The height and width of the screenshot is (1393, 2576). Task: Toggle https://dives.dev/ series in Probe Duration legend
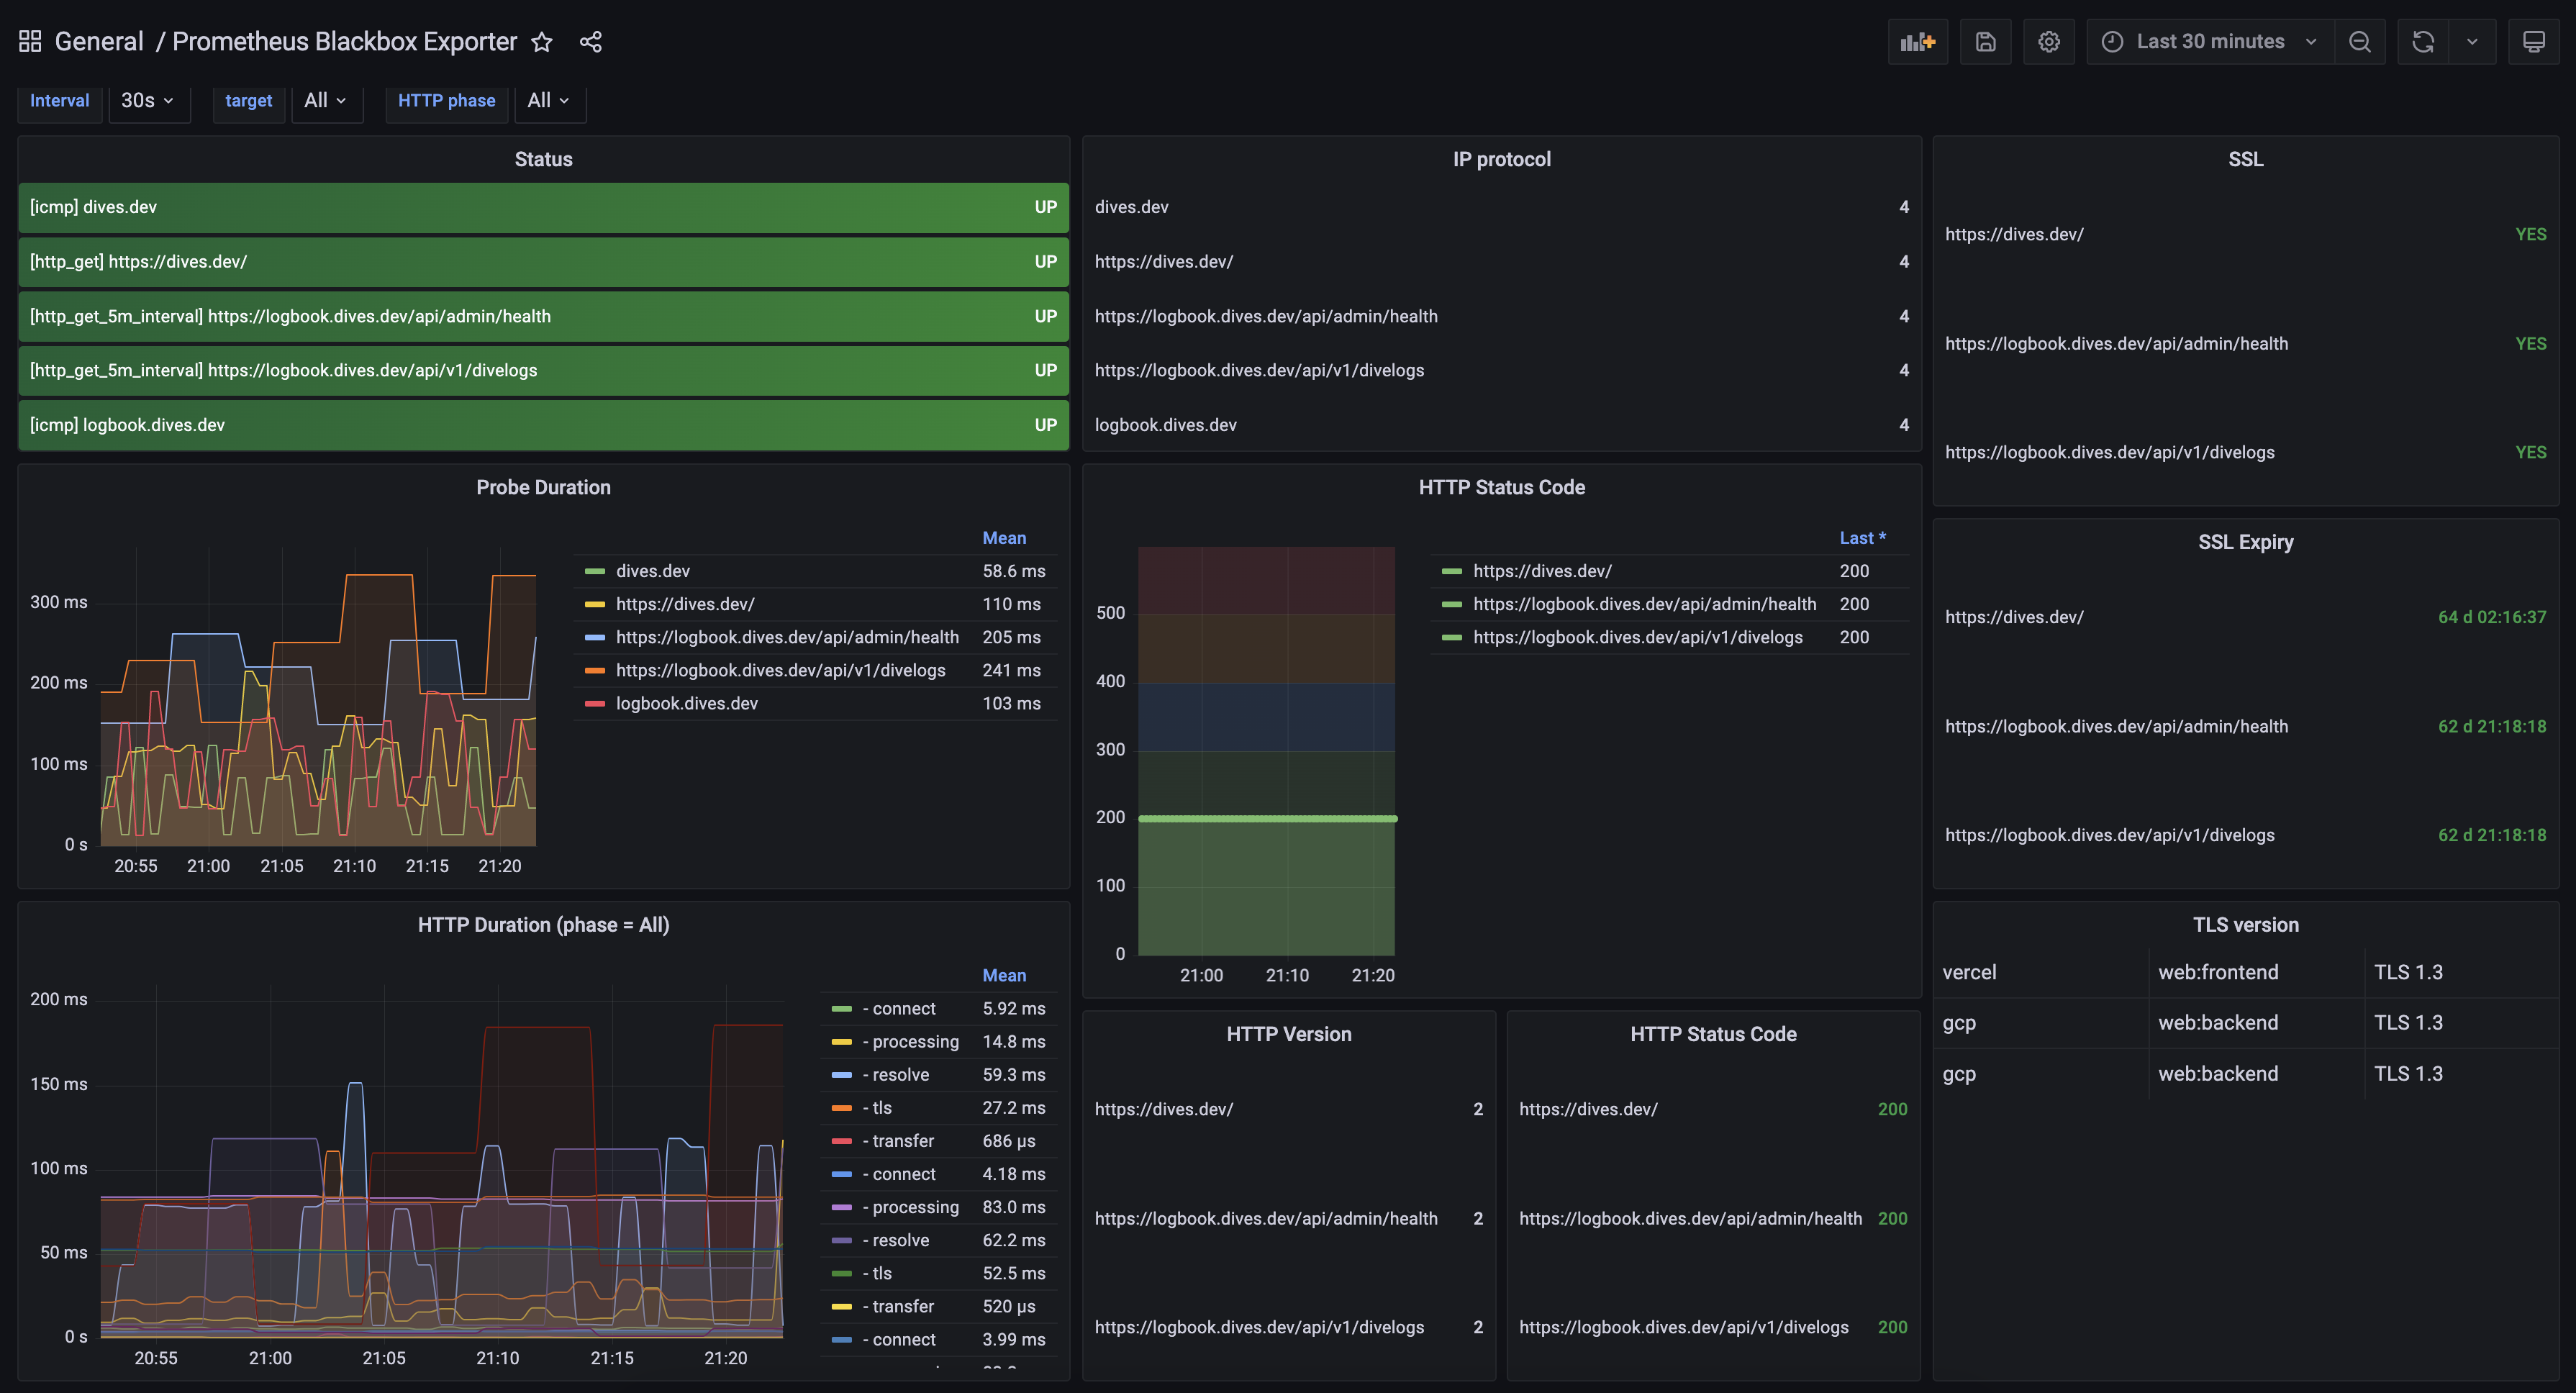click(685, 604)
